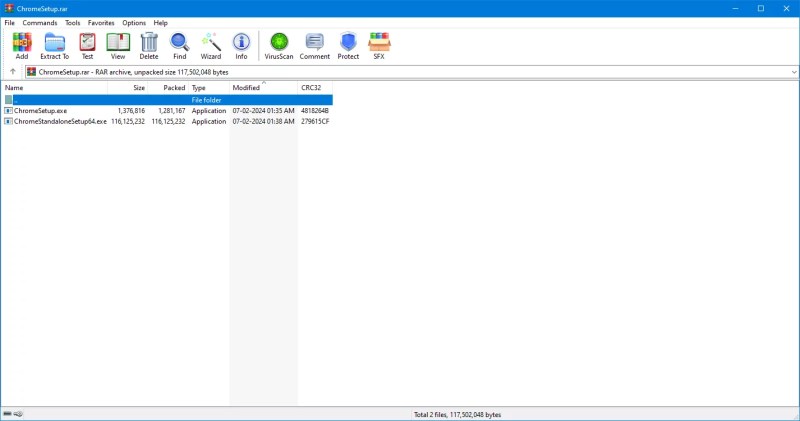
Task: Click CRC32 value 279615CF
Action: (x=315, y=121)
